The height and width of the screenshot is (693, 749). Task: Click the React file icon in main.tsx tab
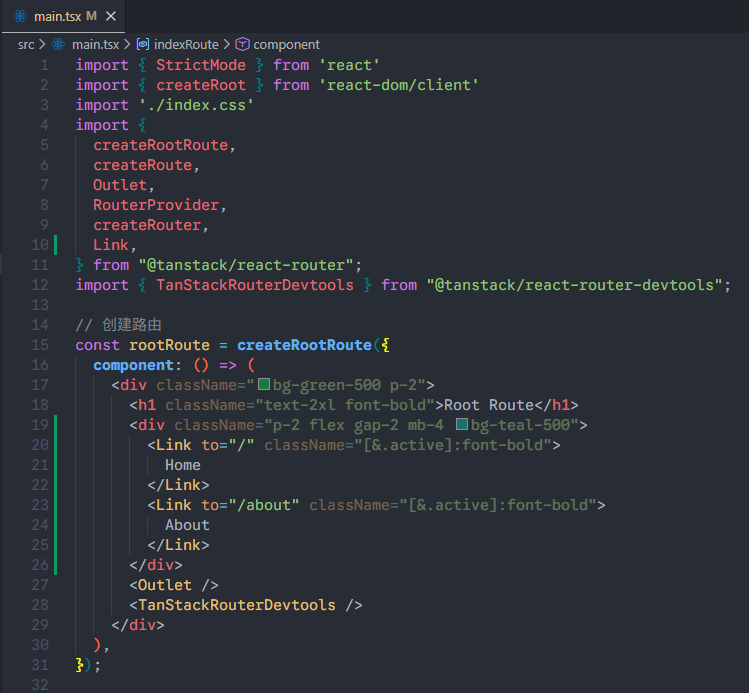tap(20, 17)
